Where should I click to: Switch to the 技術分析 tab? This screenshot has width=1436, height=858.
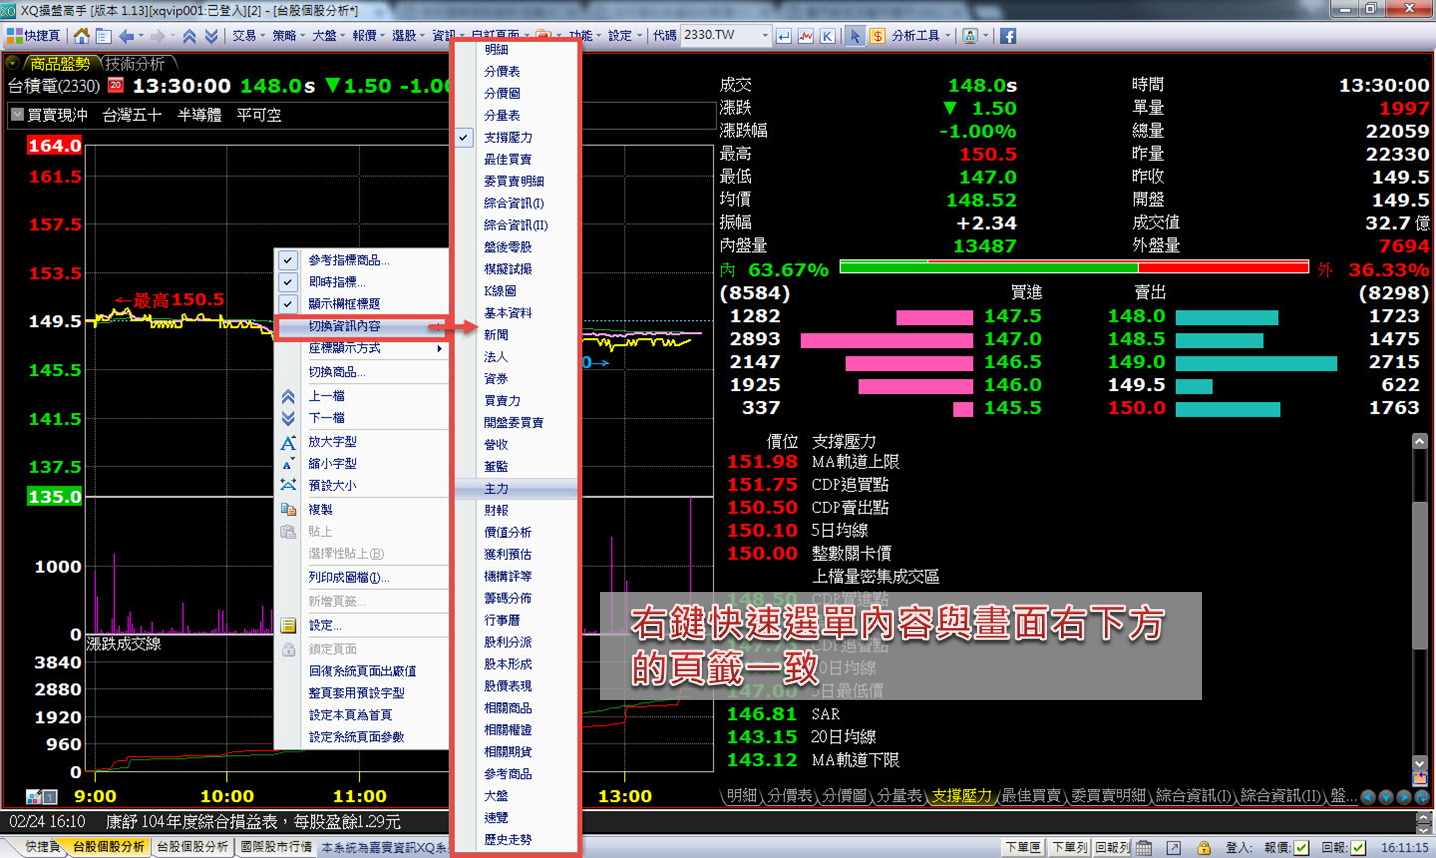(x=135, y=64)
